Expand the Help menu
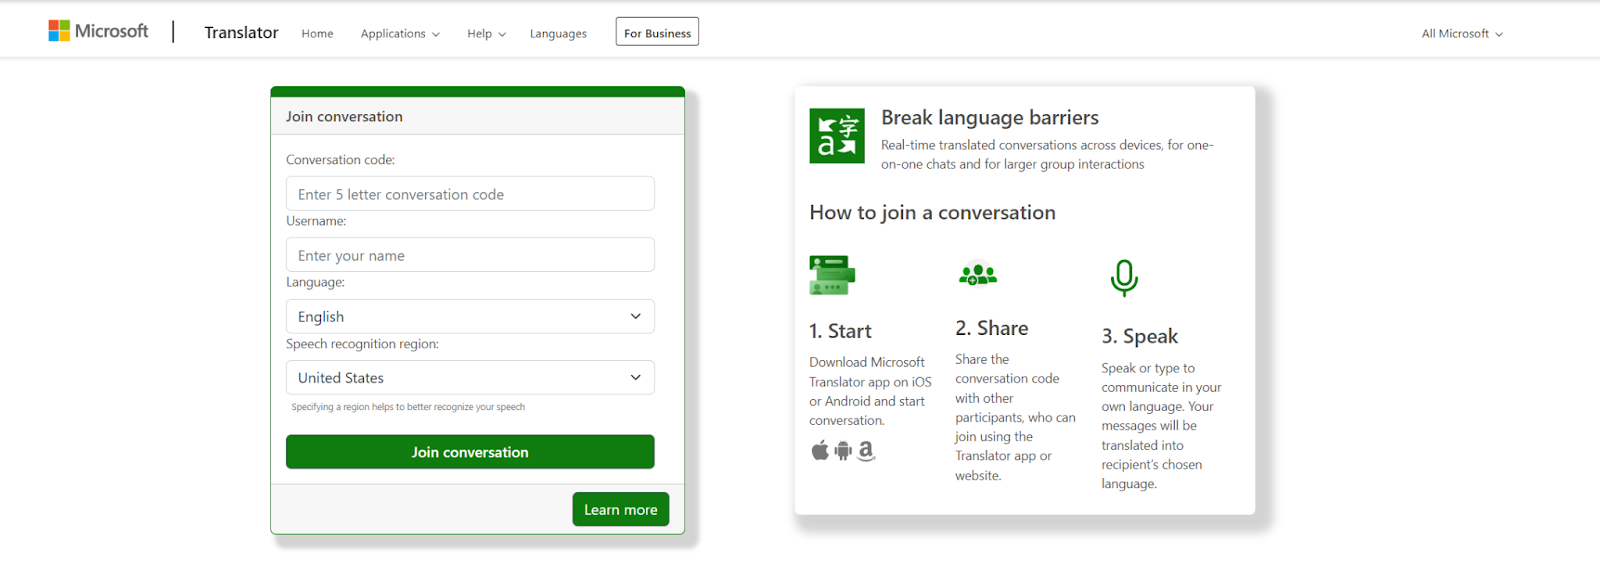 tap(486, 34)
